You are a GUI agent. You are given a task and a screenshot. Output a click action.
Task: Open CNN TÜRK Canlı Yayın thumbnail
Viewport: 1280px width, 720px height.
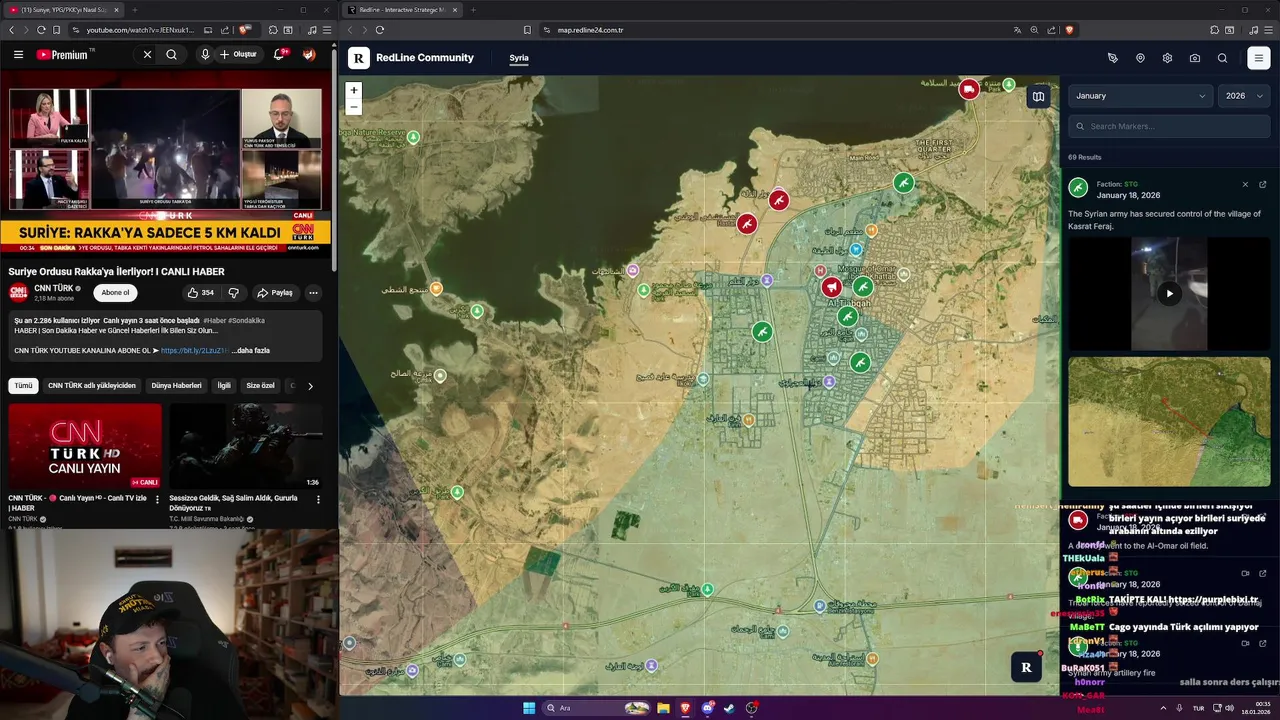(x=85, y=446)
